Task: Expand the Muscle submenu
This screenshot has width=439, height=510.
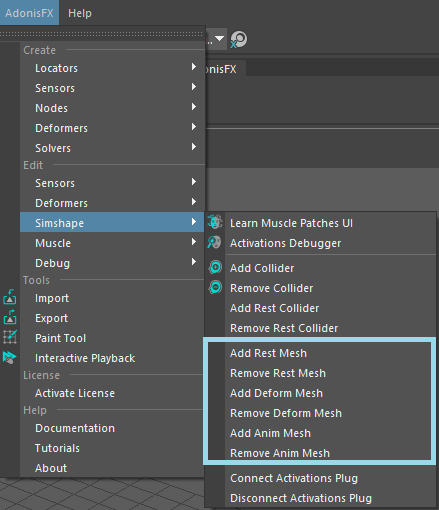Action: [x=112, y=243]
